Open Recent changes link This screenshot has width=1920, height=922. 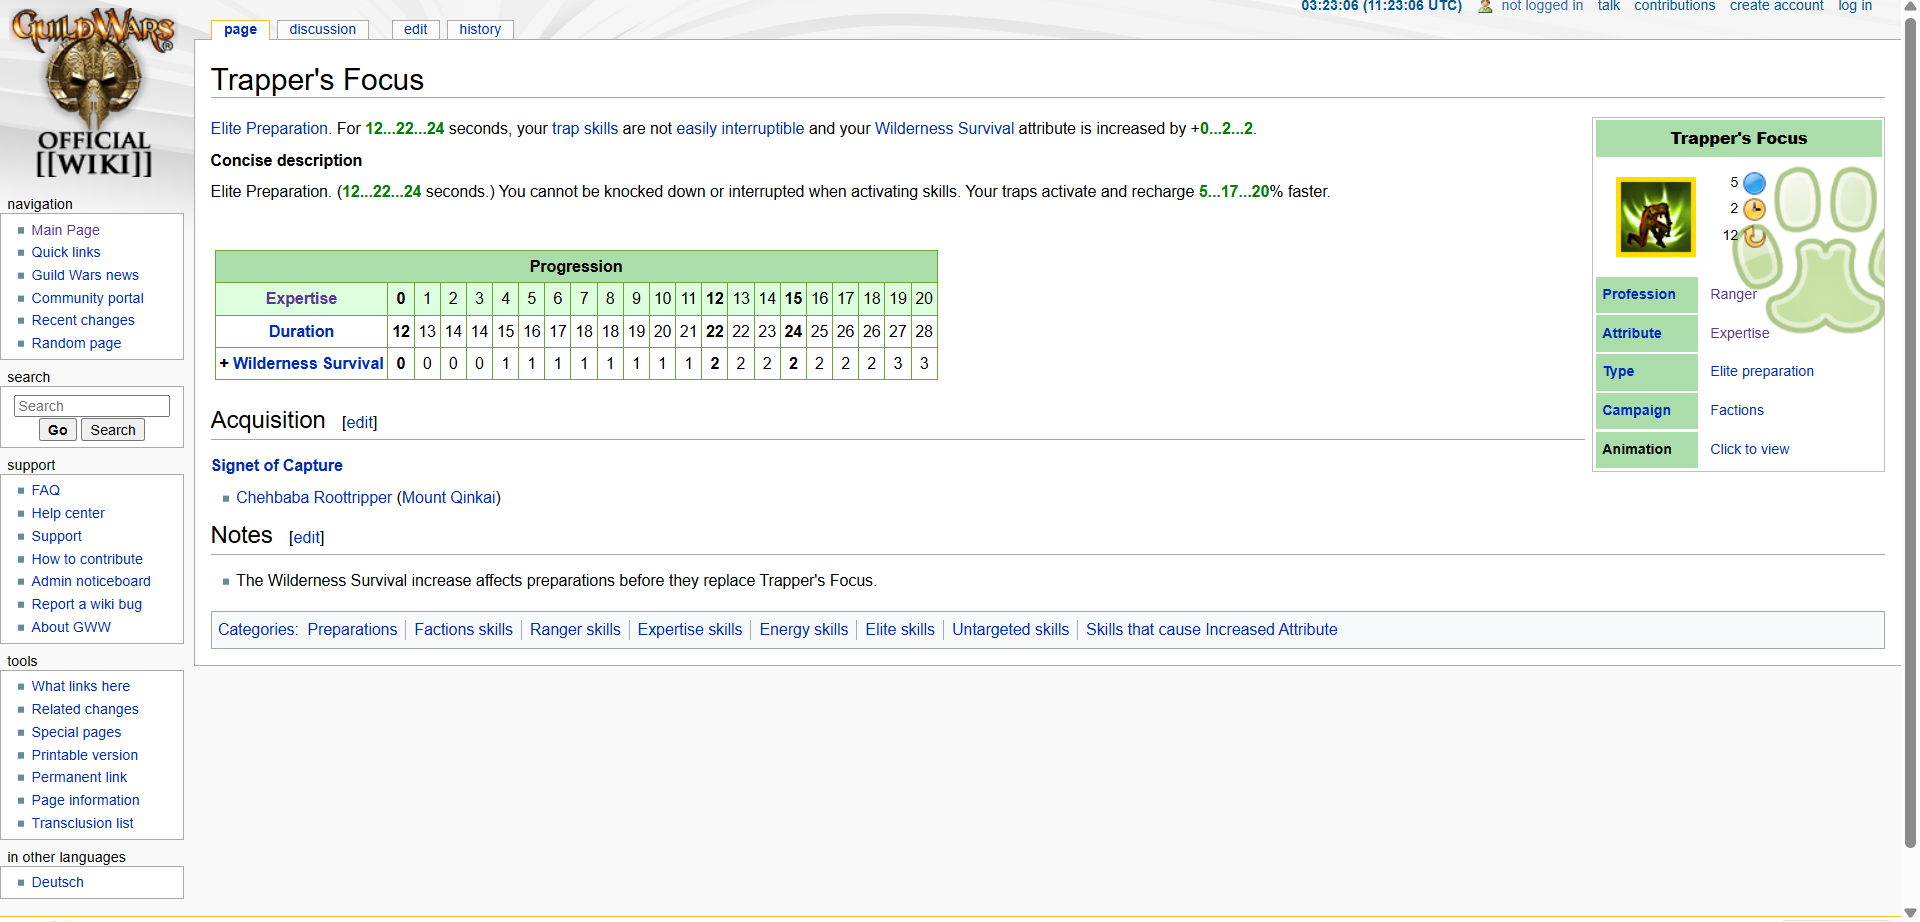point(83,320)
